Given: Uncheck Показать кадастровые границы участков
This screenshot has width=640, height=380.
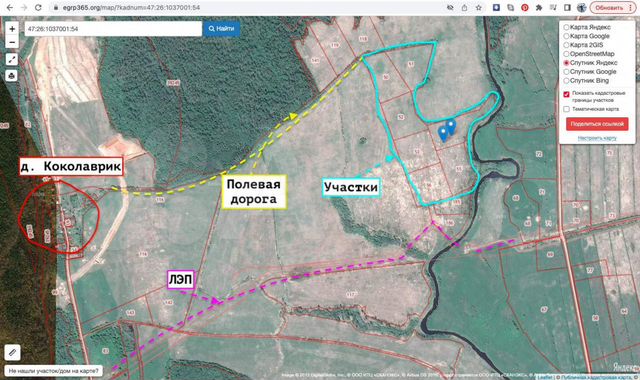Looking at the screenshot, I should click(566, 94).
